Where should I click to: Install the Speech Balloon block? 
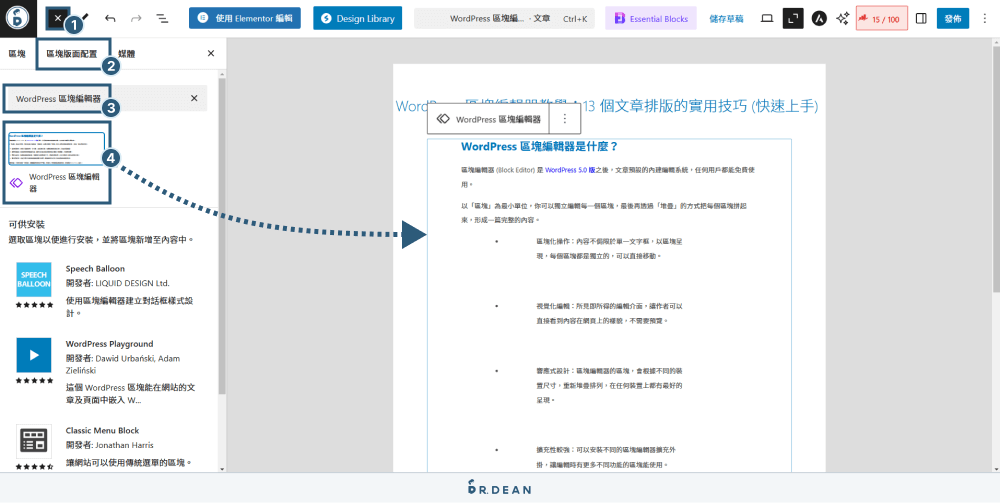pos(107,292)
